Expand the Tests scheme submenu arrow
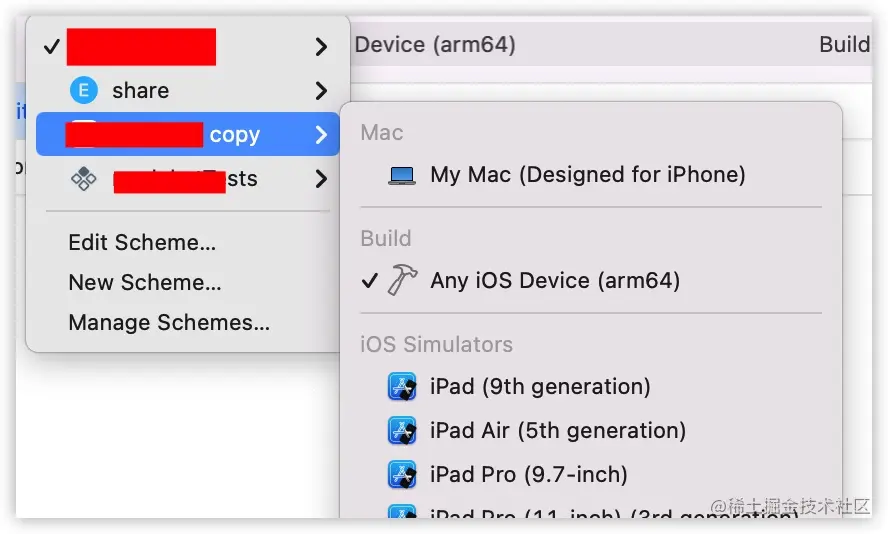Viewport: 888px width, 534px height. click(x=321, y=179)
